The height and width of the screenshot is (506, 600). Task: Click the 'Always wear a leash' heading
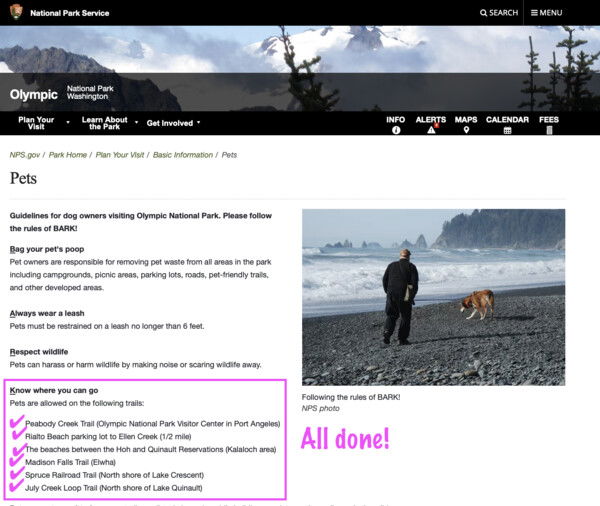[x=47, y=313]
